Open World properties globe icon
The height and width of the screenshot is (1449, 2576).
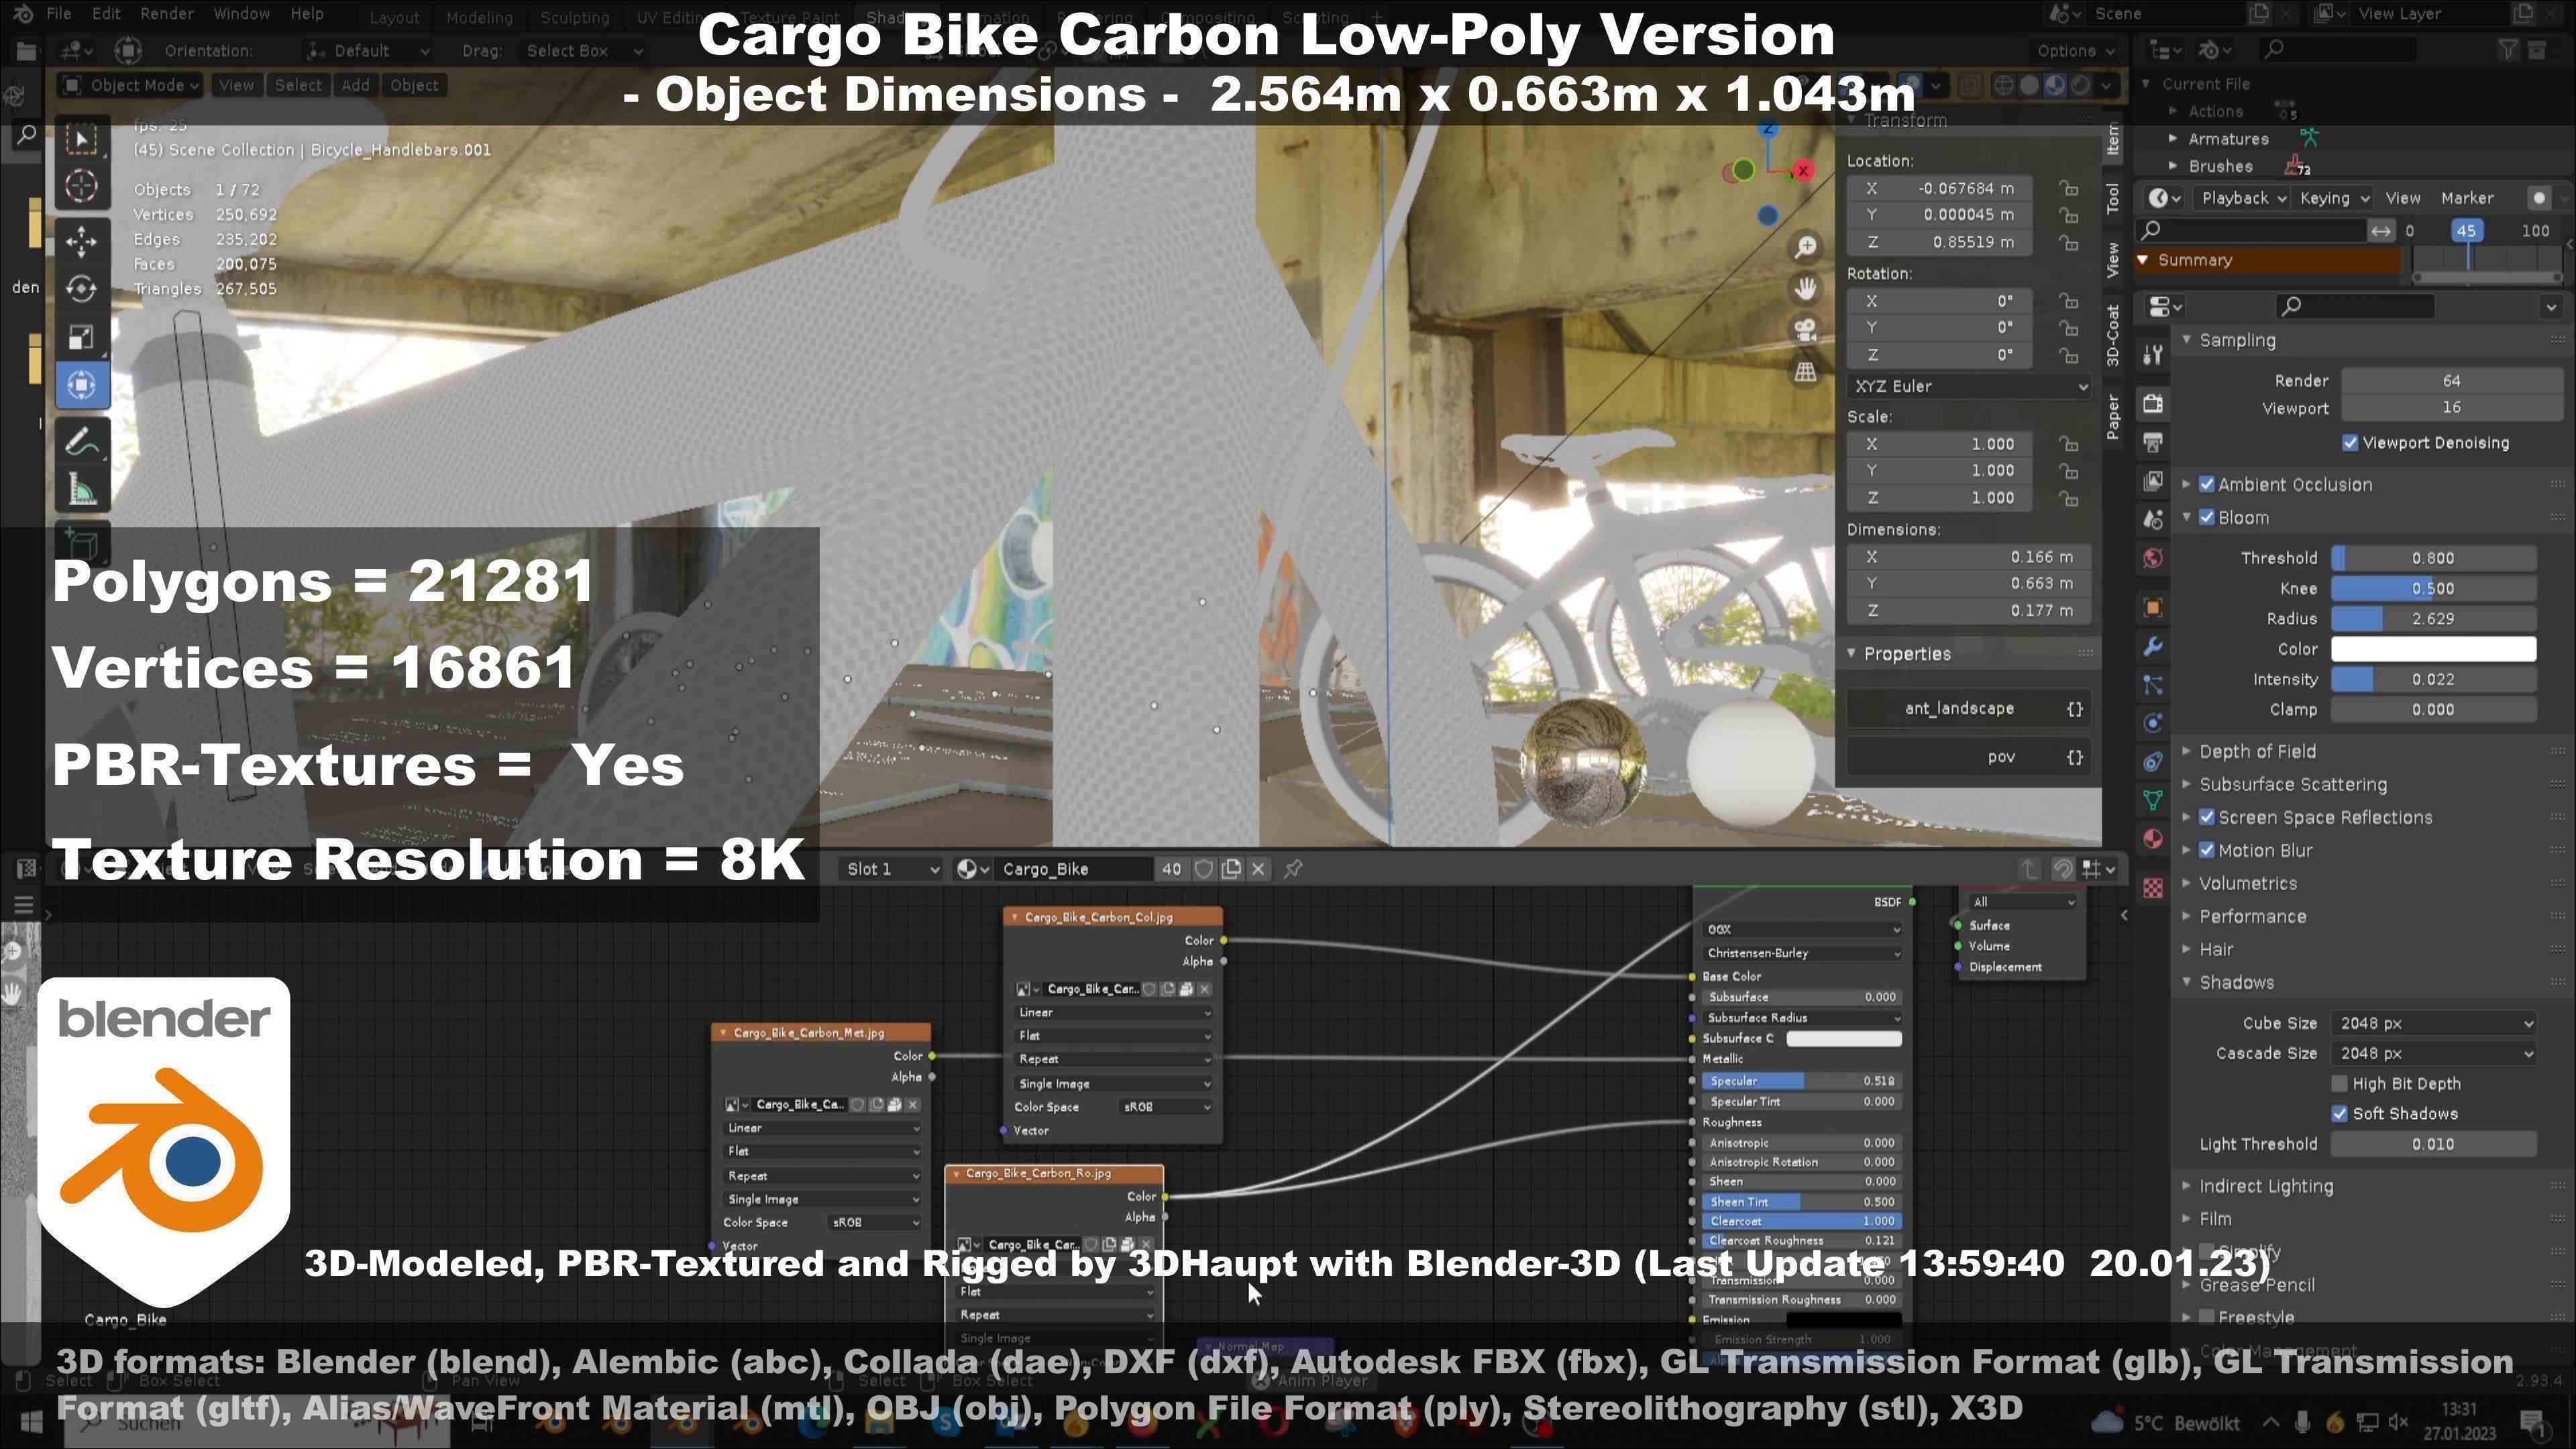click(x=2153, y=558)
